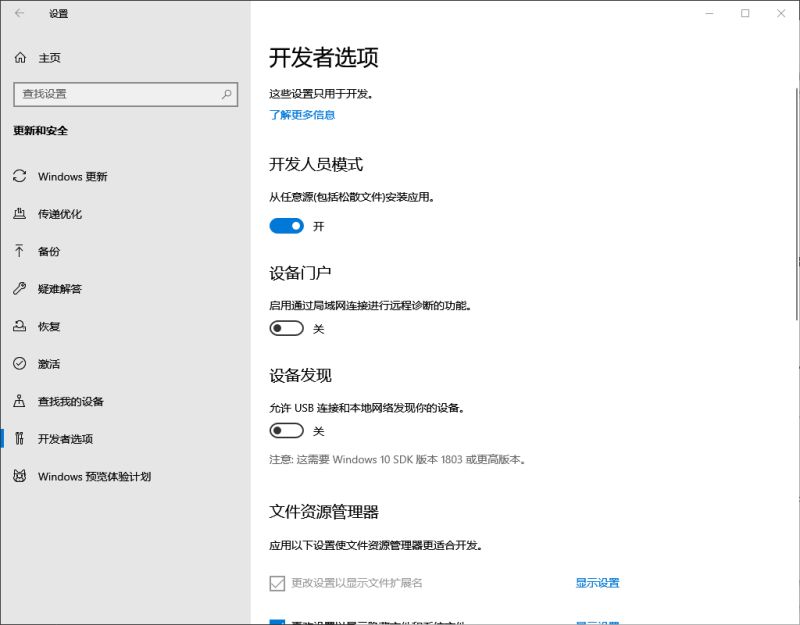Select 恢复 in the sidebar
This screenshot has height=625, width=800.
click(x=49, y=326)
